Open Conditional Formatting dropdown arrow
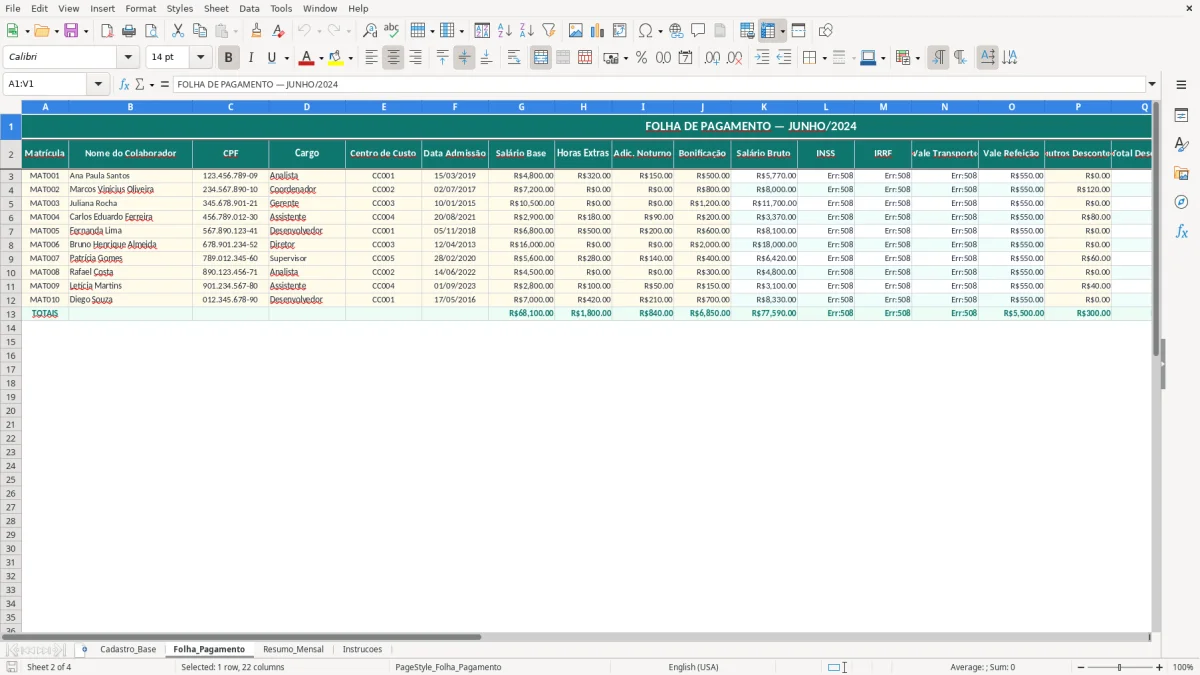The width and height of the screenshot is (1200, 675). click(x=917, y=58)
